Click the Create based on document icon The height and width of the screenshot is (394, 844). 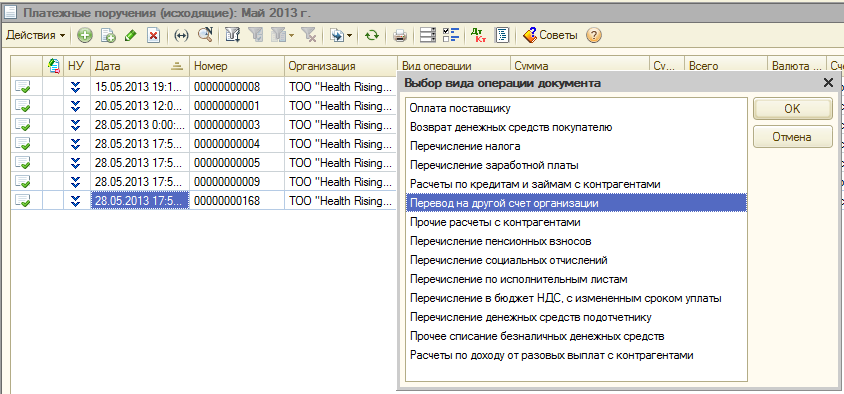[x=337, y=36]
